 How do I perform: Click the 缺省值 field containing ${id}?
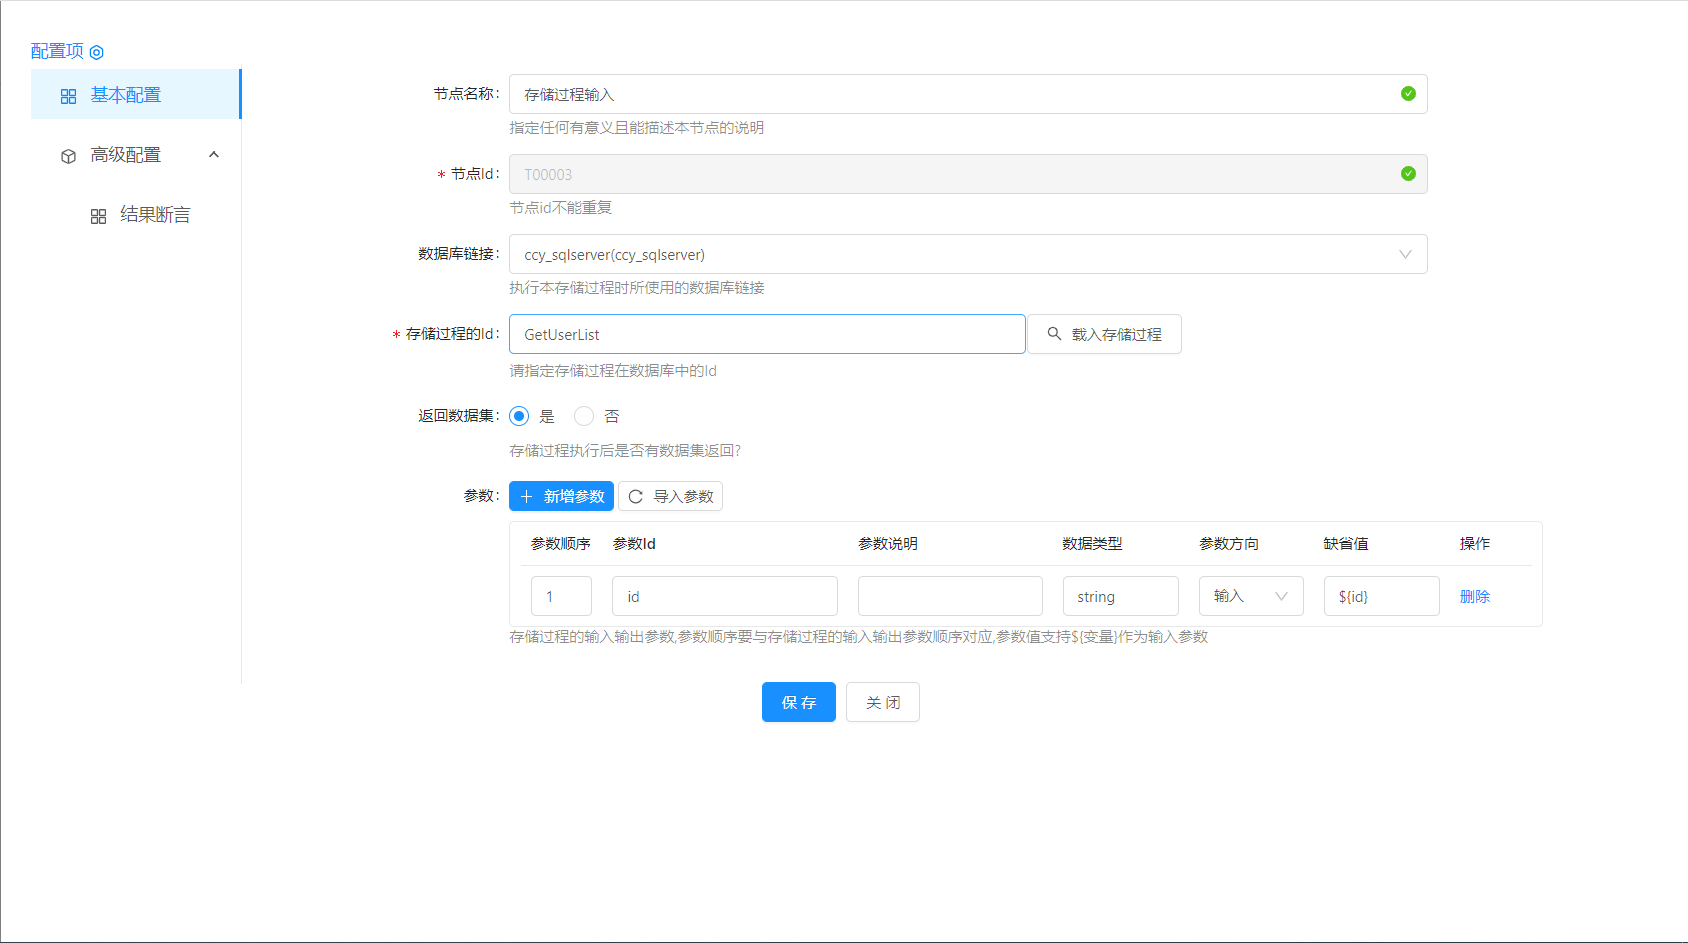(1380, 596)
